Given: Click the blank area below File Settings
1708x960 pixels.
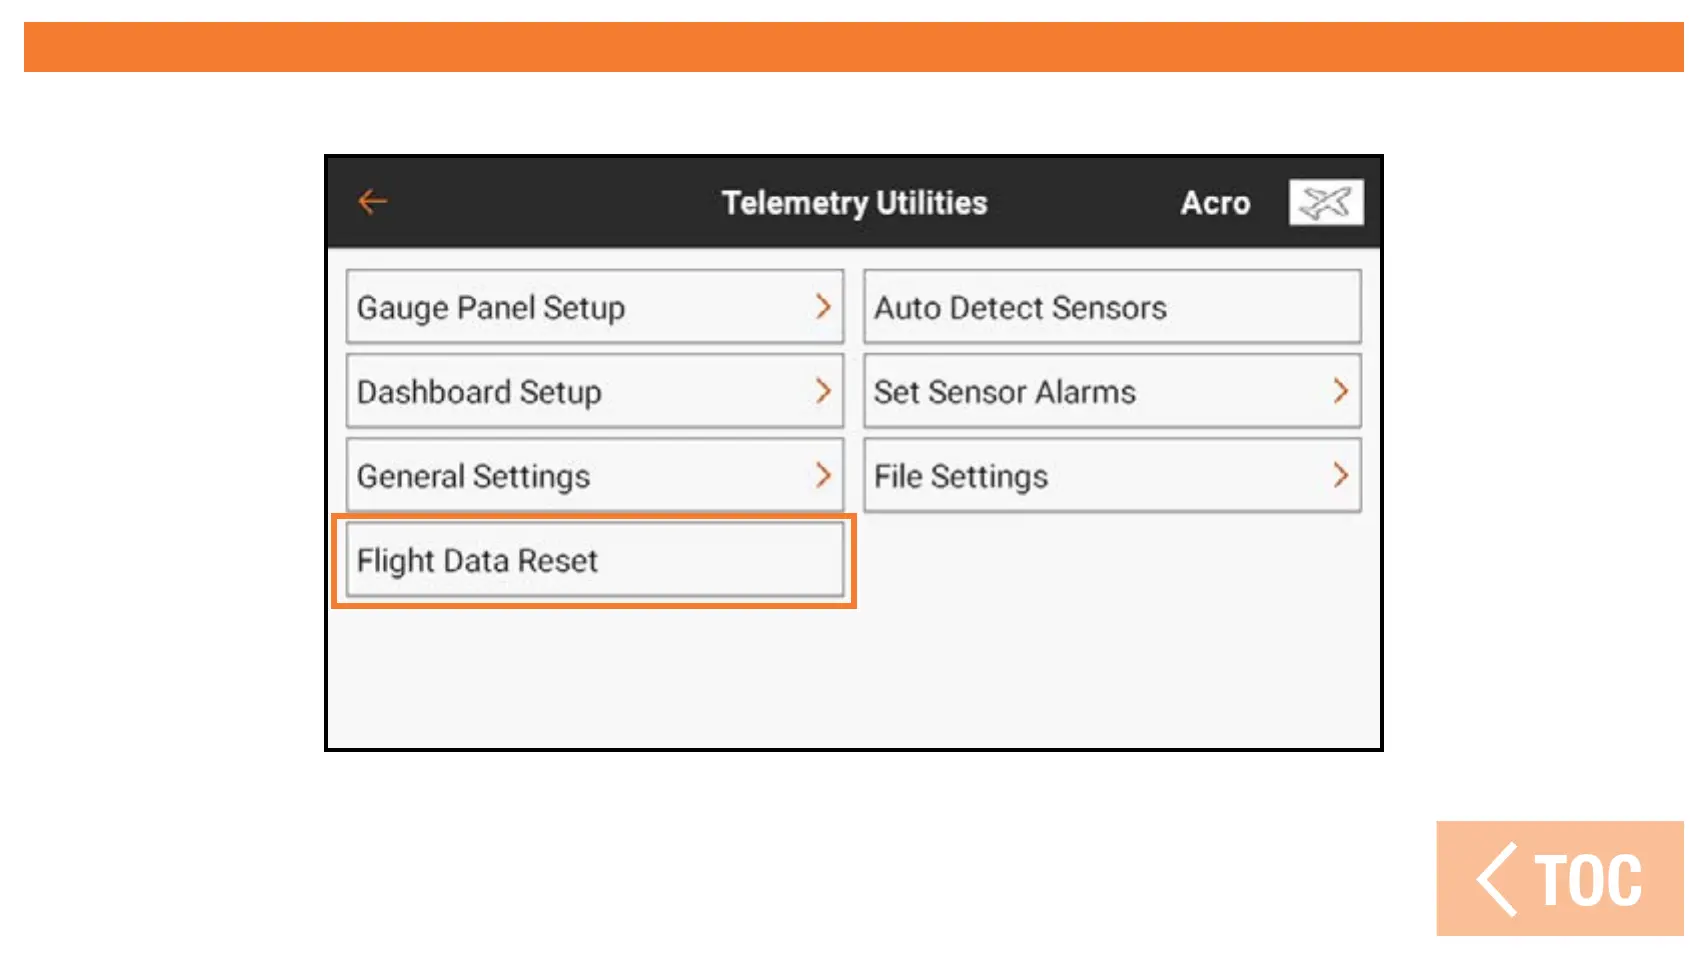Looking at the screenshot, I should coord(1111,620).
